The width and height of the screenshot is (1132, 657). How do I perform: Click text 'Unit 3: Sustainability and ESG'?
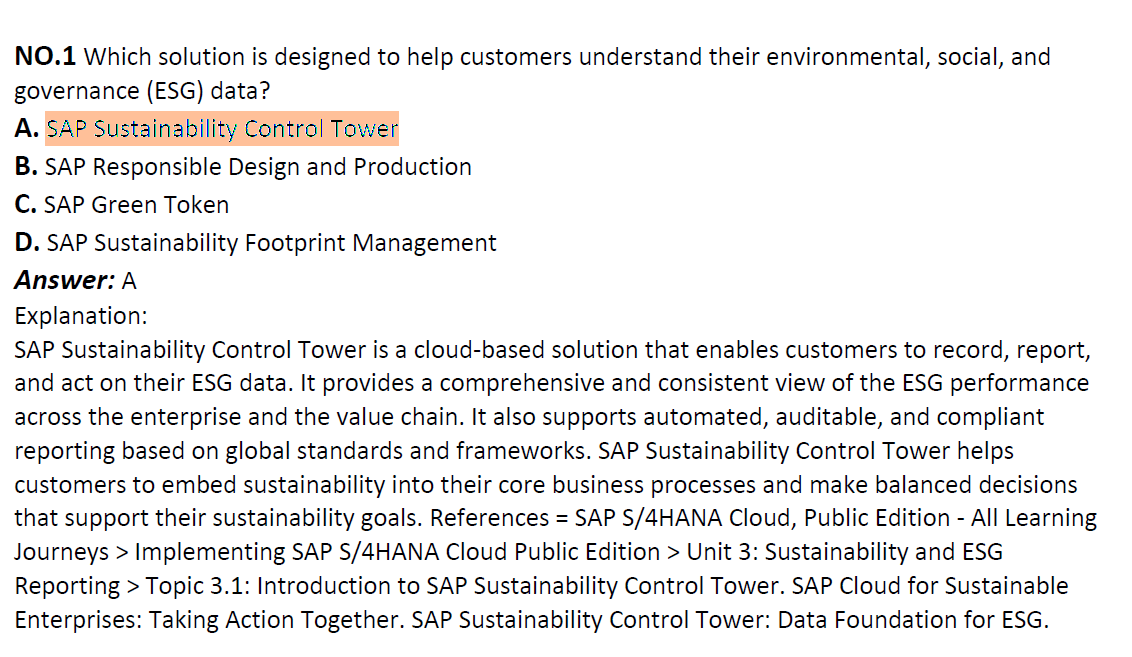click(x=845, y=552)
